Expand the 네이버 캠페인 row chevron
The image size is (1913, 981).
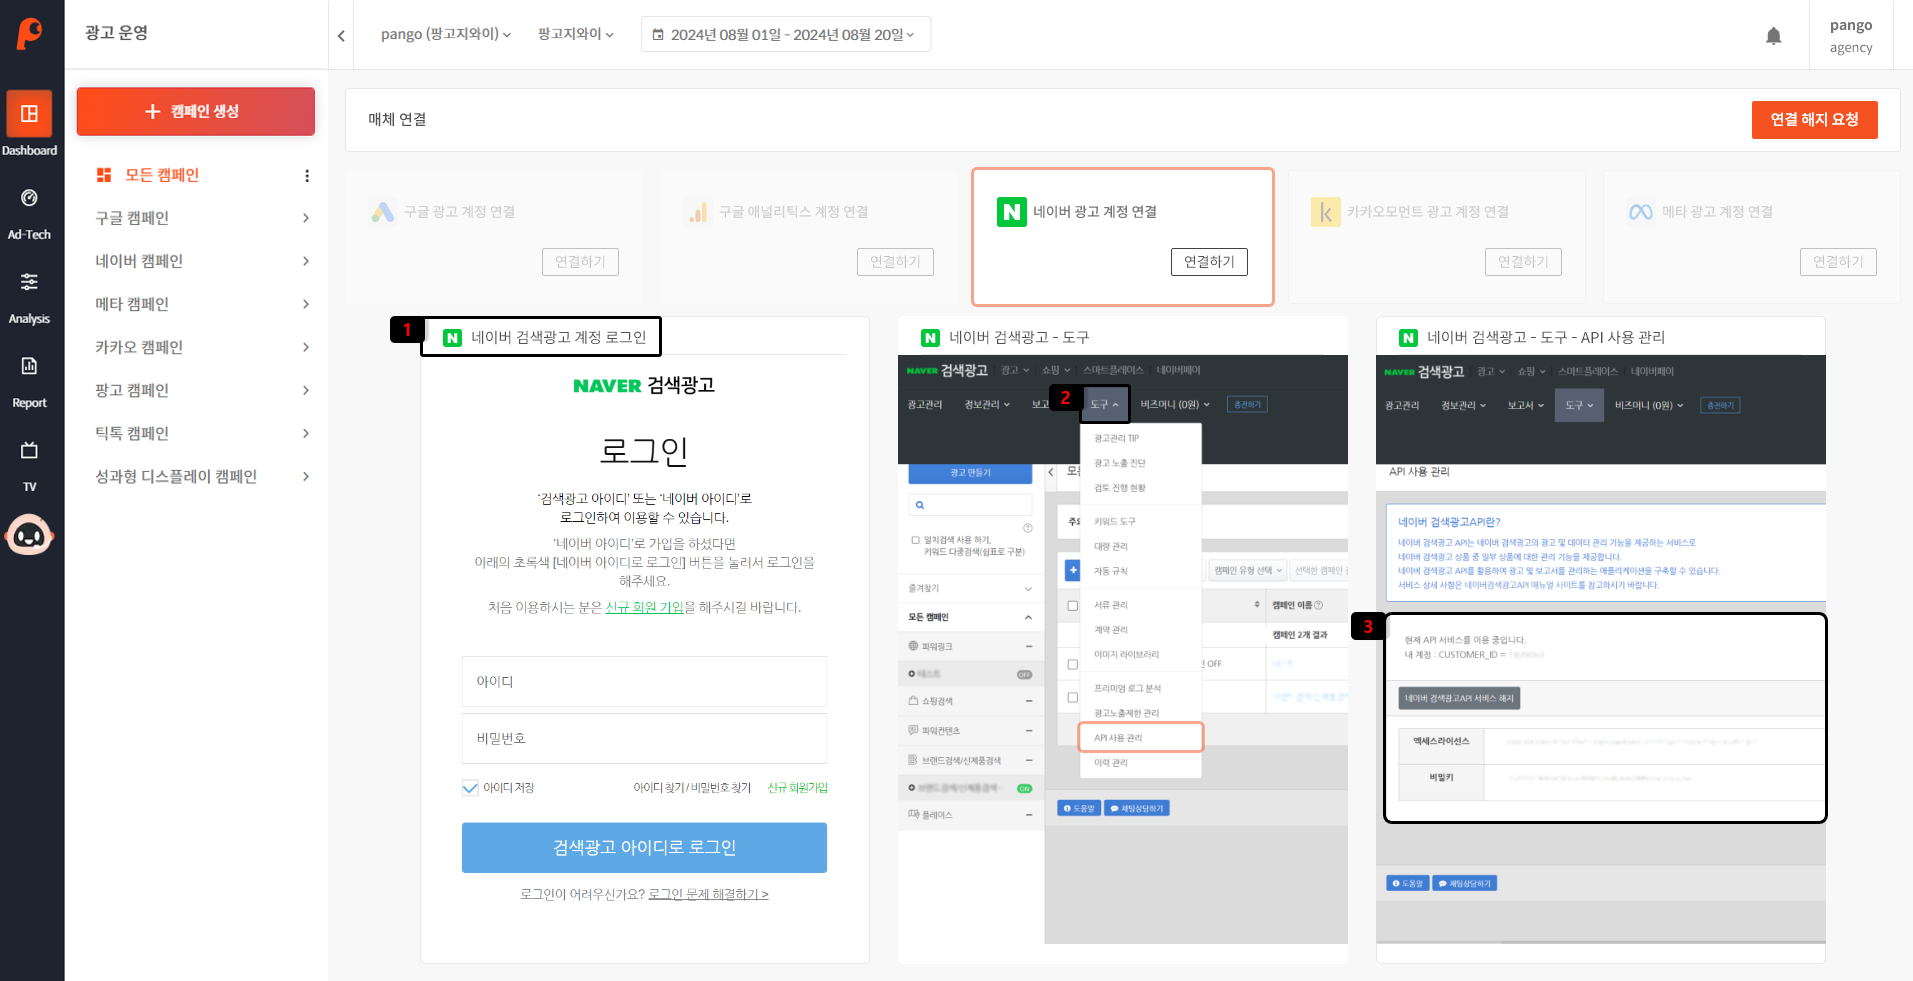tap(306, 261)
